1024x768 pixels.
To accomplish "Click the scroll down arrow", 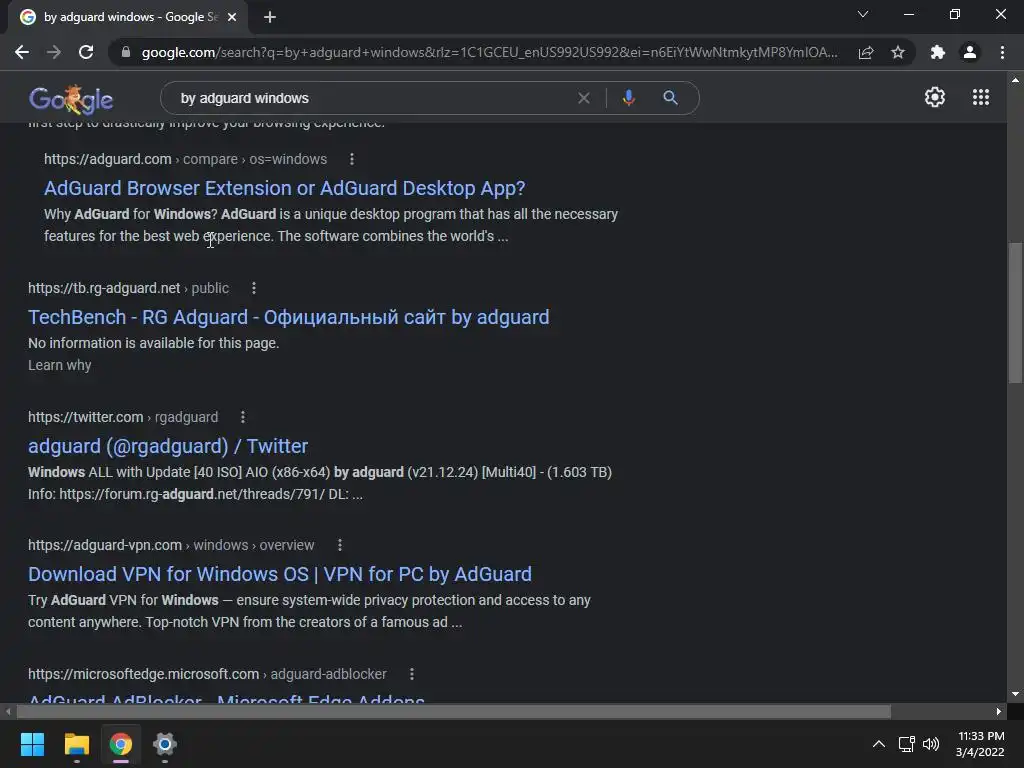I will [1015, 694].
